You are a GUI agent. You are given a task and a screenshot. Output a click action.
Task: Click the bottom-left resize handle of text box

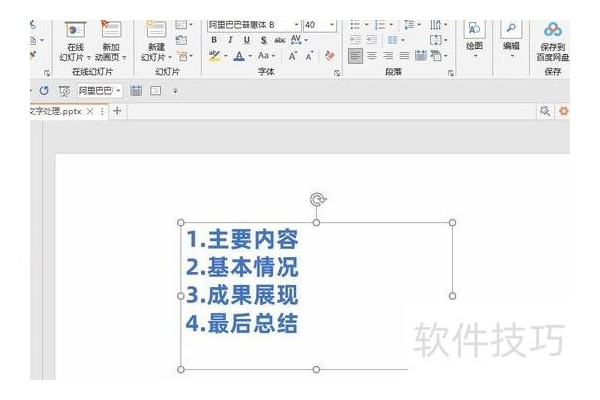tap(181, 369)
